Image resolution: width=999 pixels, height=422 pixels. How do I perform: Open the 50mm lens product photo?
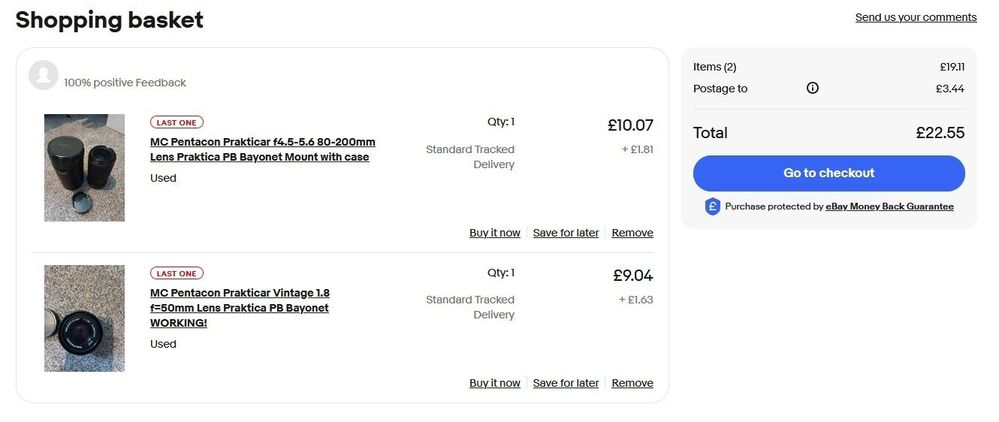(x=84, y=318)
